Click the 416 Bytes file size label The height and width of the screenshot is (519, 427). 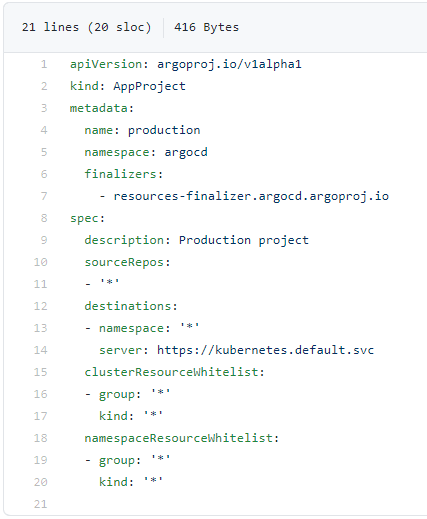tap(206, 27)
